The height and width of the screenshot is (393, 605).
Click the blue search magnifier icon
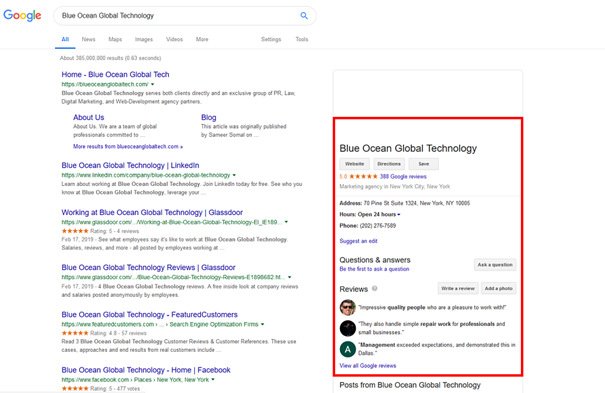[304, 15]
